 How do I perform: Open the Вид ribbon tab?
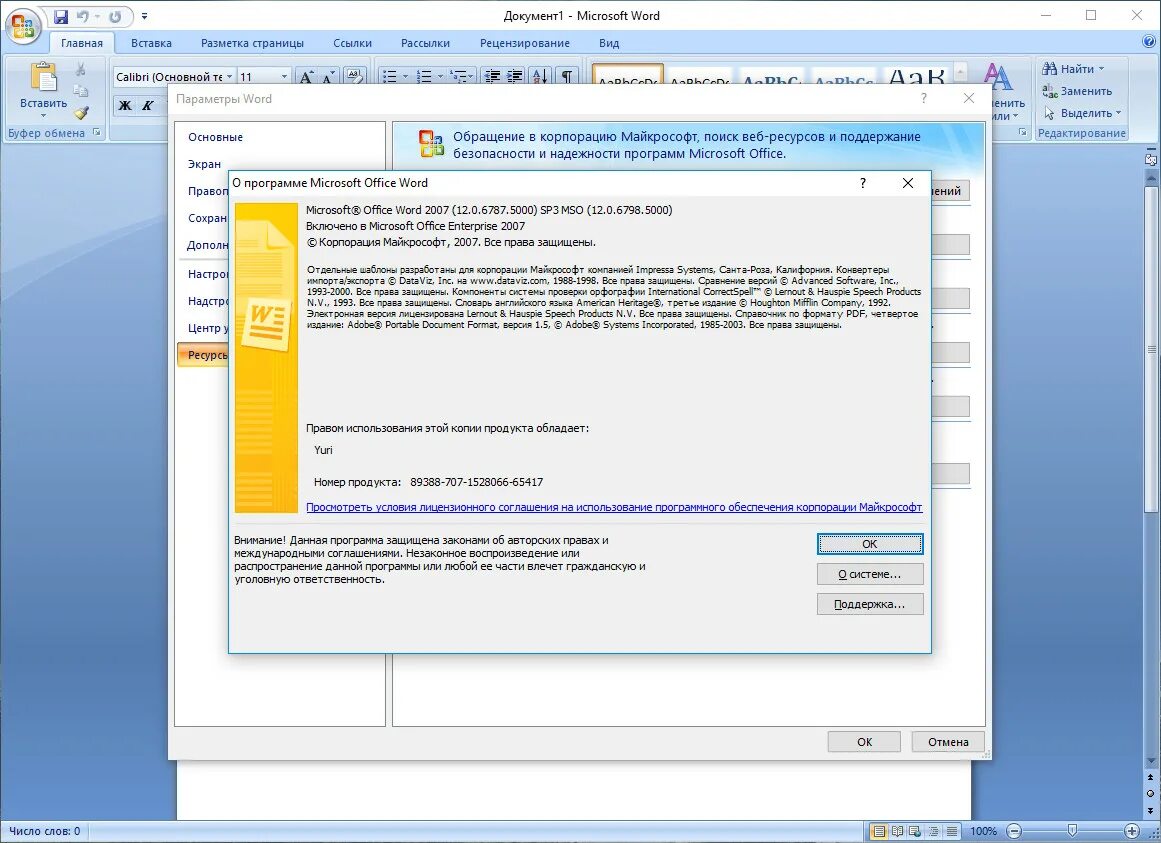(609, 43)
